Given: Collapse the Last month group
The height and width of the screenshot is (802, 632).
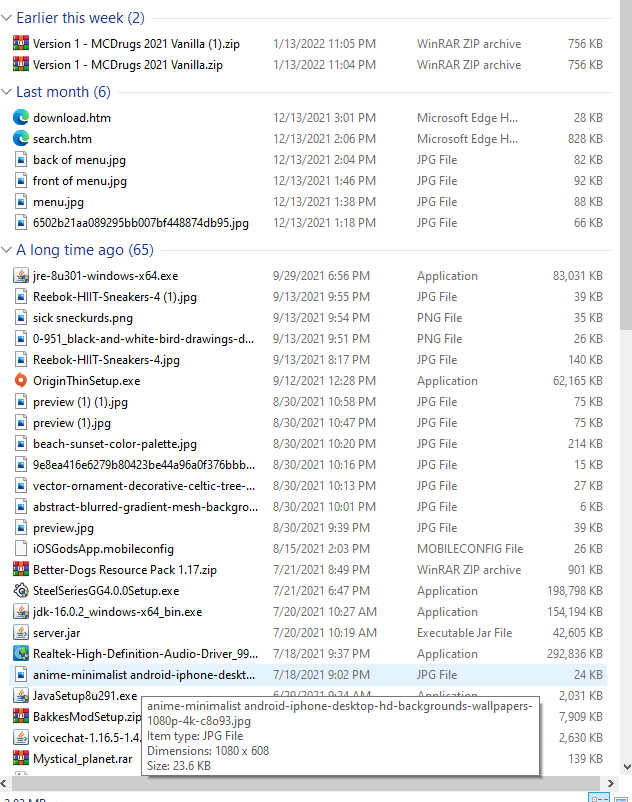Looking at the screenshot, I should point(6,92).
